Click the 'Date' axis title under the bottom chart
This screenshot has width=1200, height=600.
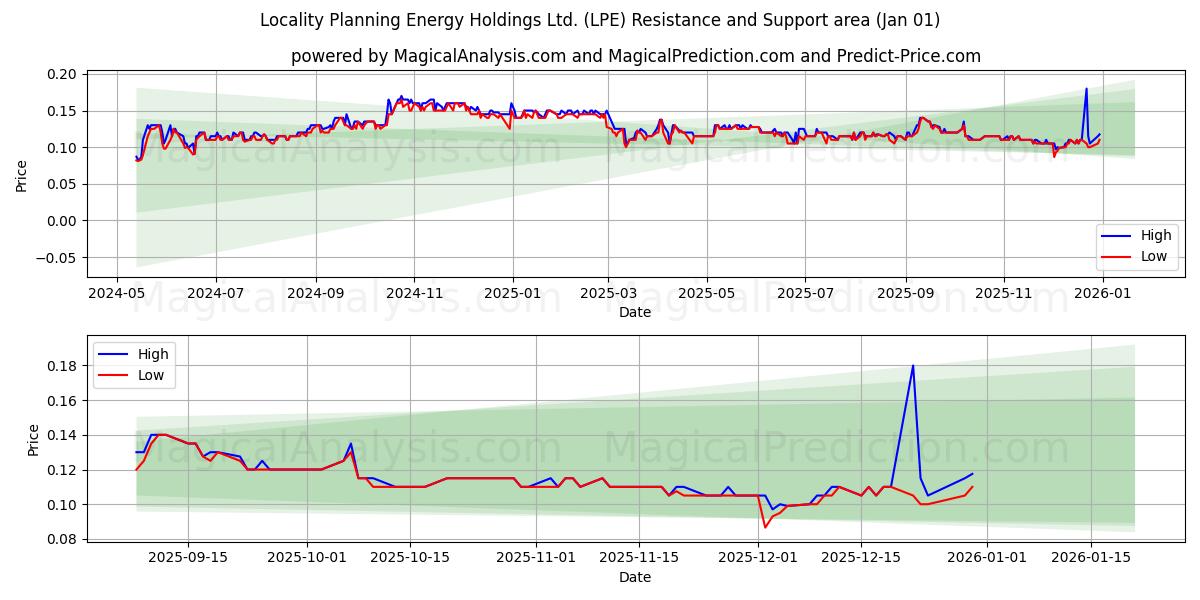(635, 577)
